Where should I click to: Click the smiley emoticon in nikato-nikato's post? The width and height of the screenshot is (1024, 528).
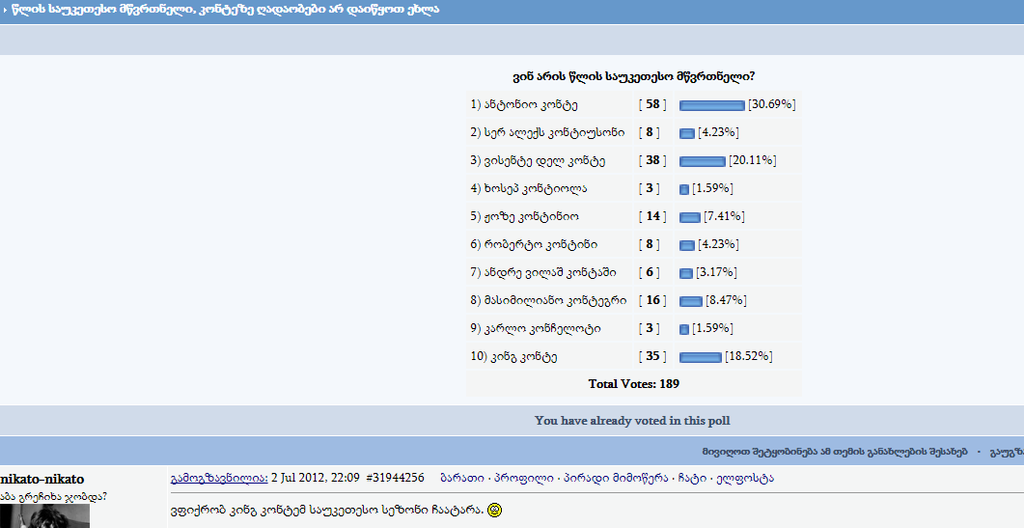[495, 510]
